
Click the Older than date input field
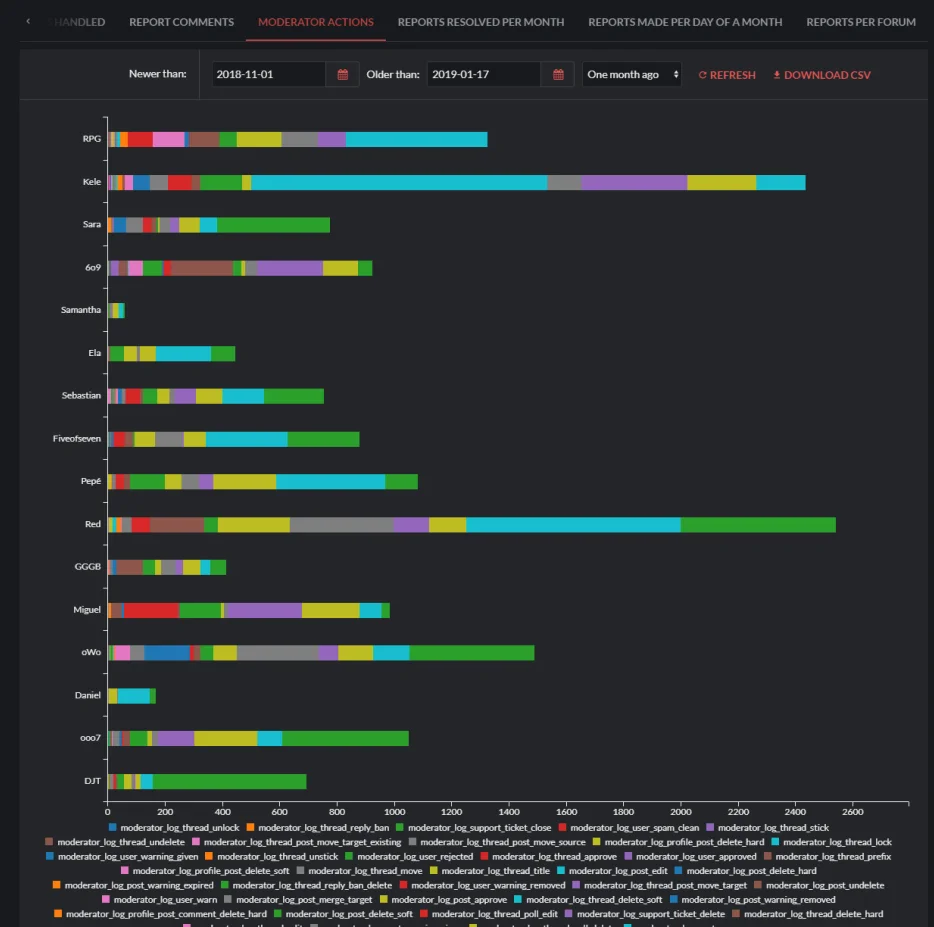[484, 75]
